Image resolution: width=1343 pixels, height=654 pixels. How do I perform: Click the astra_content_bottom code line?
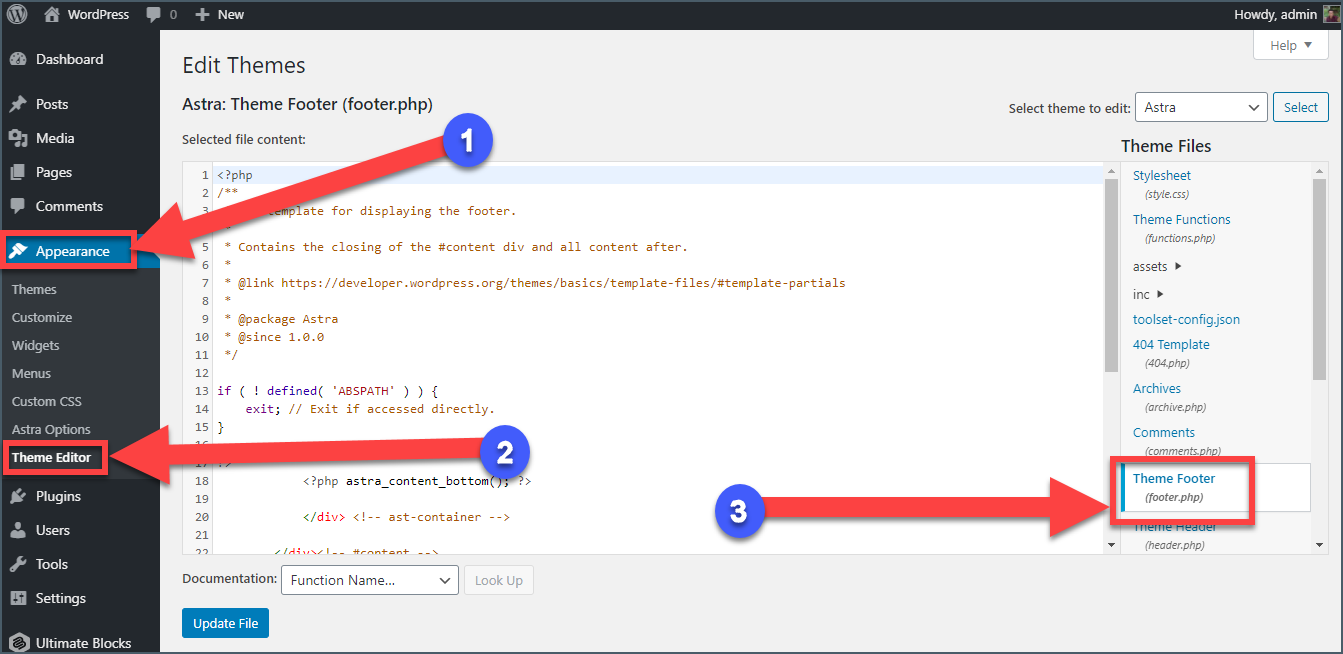click(418, 481)
